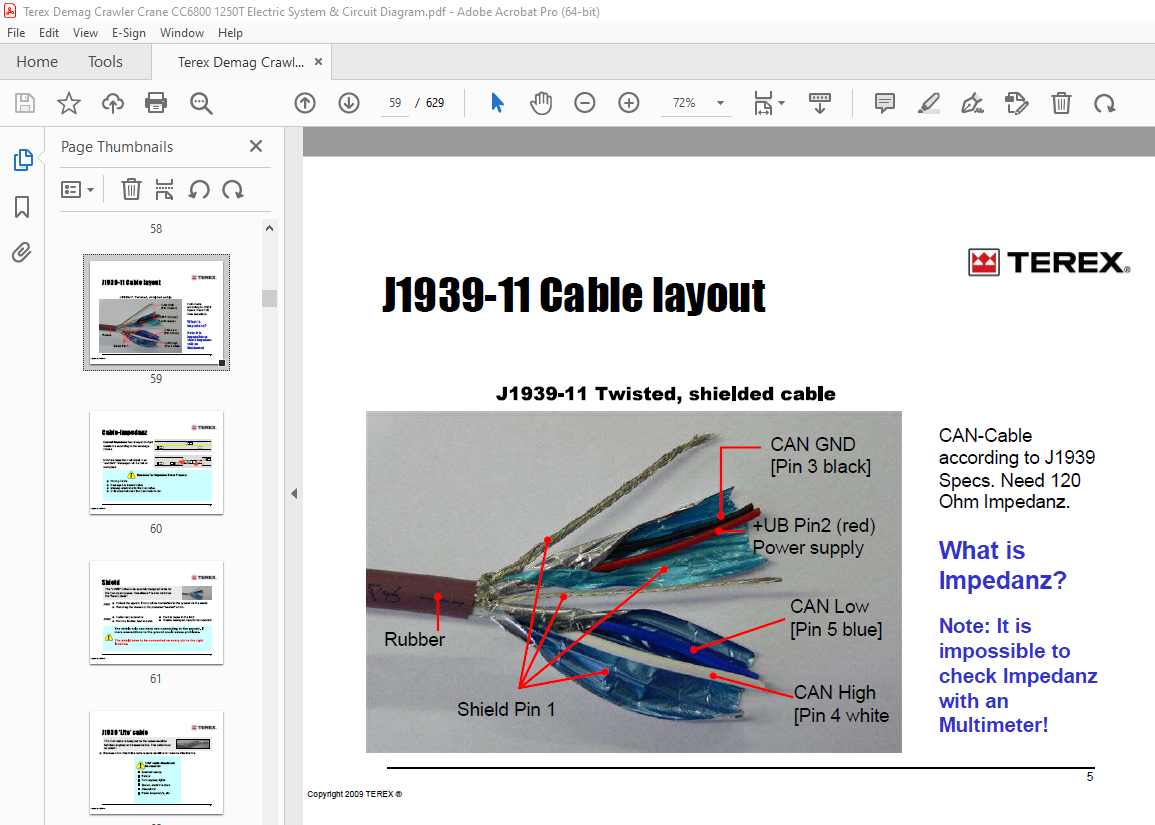This screenshot has width=1155, height=825.
Task: Open the View menu
Action: 85,32
